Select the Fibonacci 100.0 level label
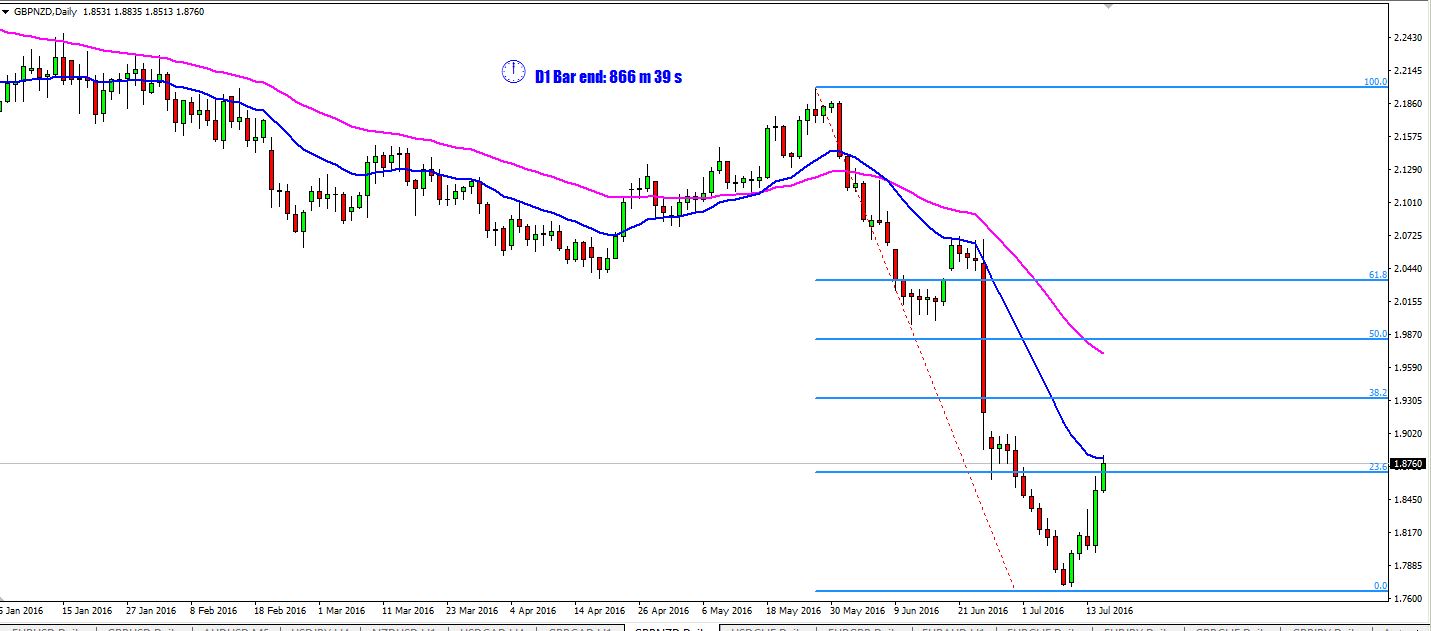The width and height of the screenshot is (1431, 631). click(1376, 82)
